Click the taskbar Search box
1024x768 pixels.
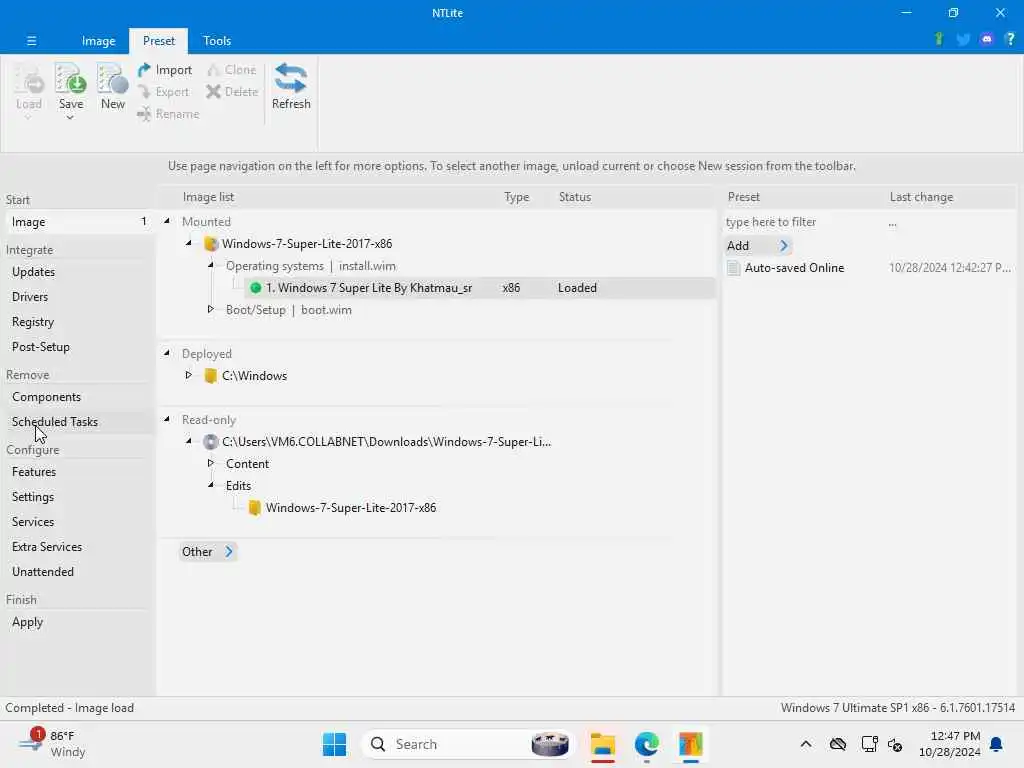(x=468, y=744)
